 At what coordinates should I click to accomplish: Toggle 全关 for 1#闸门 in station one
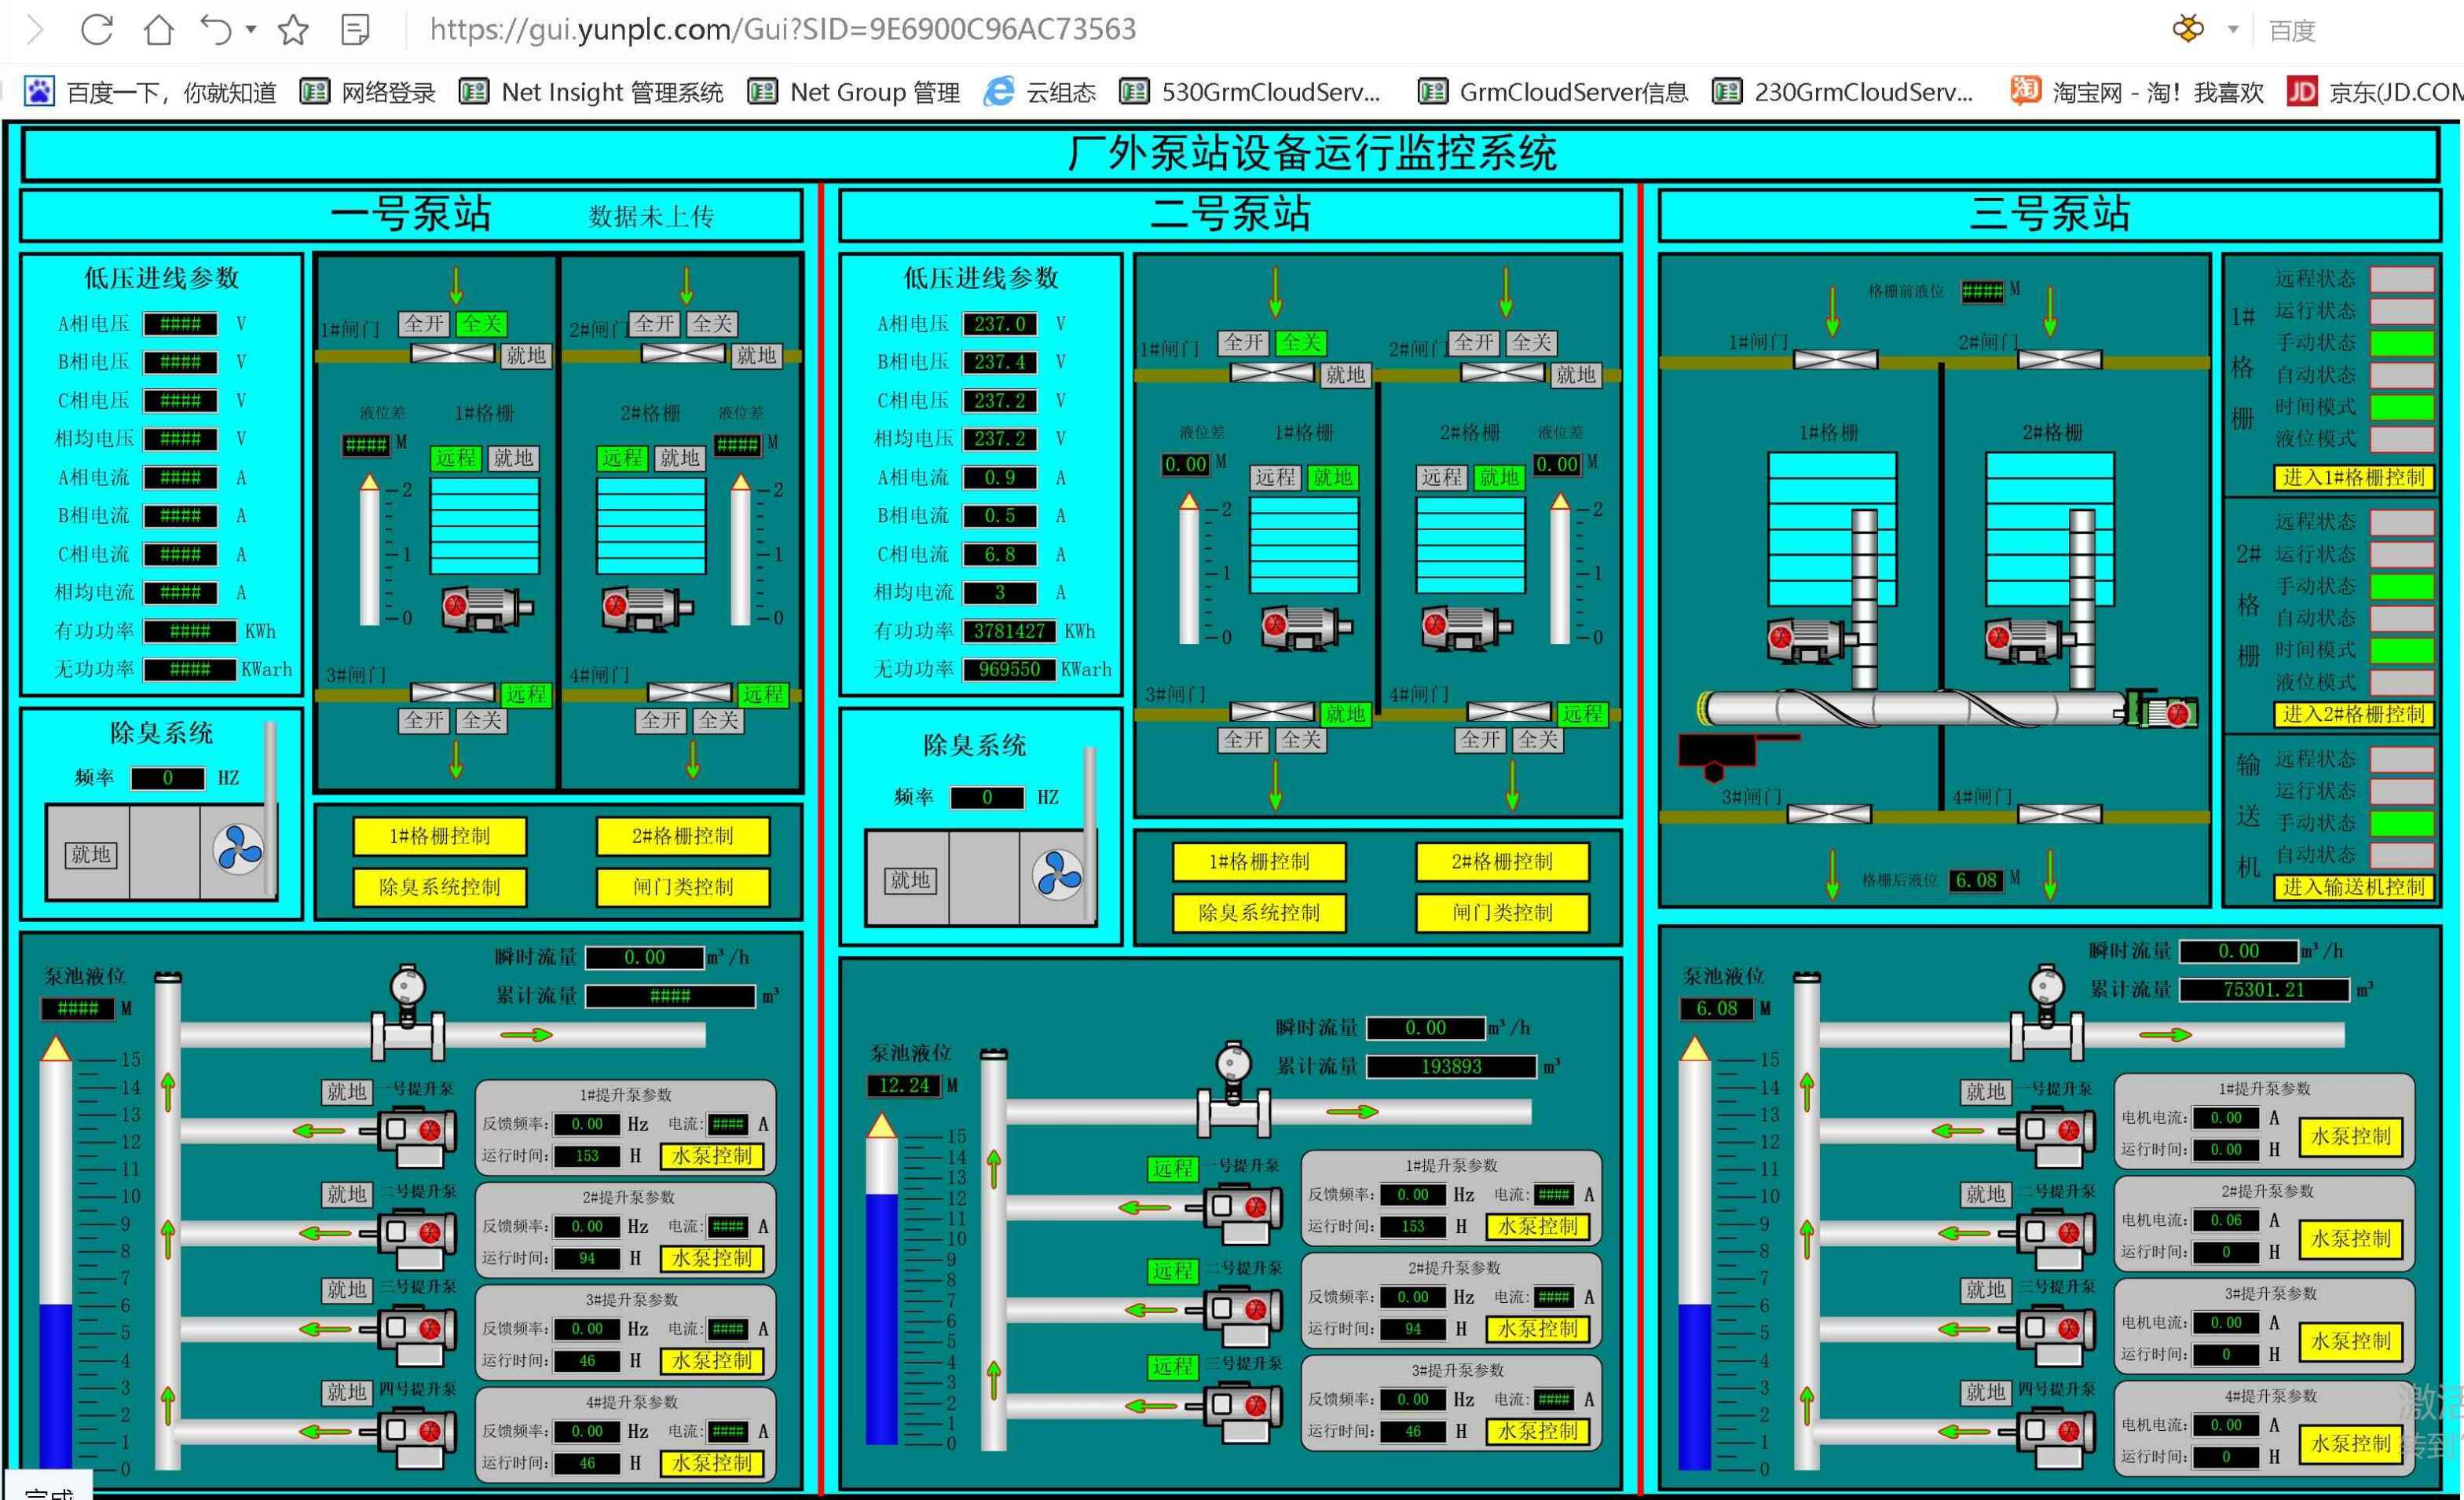click(481, 324)
